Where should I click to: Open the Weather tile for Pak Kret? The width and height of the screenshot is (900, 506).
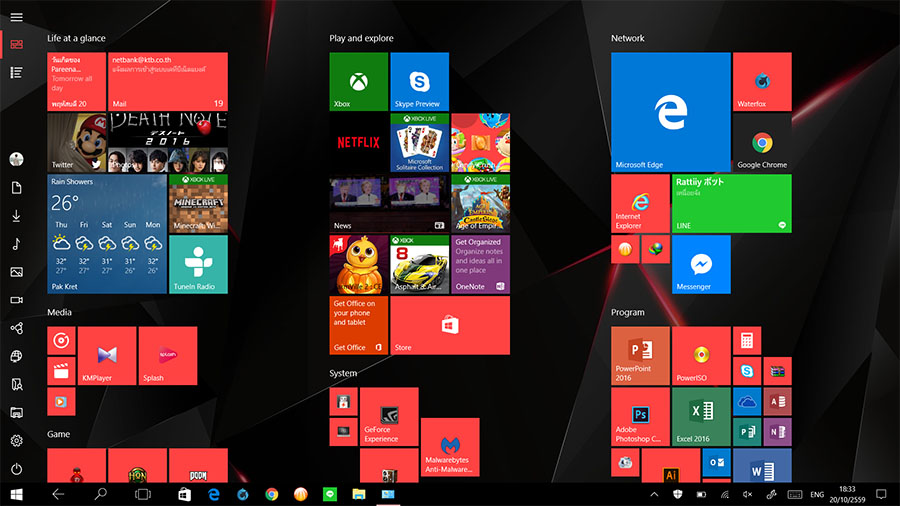(x=107, y=234)
